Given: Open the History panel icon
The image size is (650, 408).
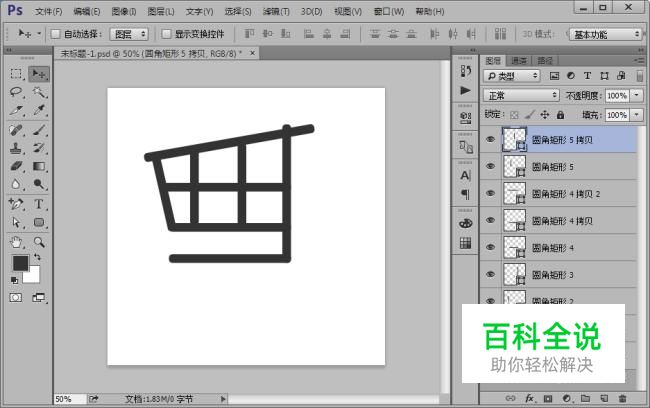Looking at the screenshot, I should [466, 71].
